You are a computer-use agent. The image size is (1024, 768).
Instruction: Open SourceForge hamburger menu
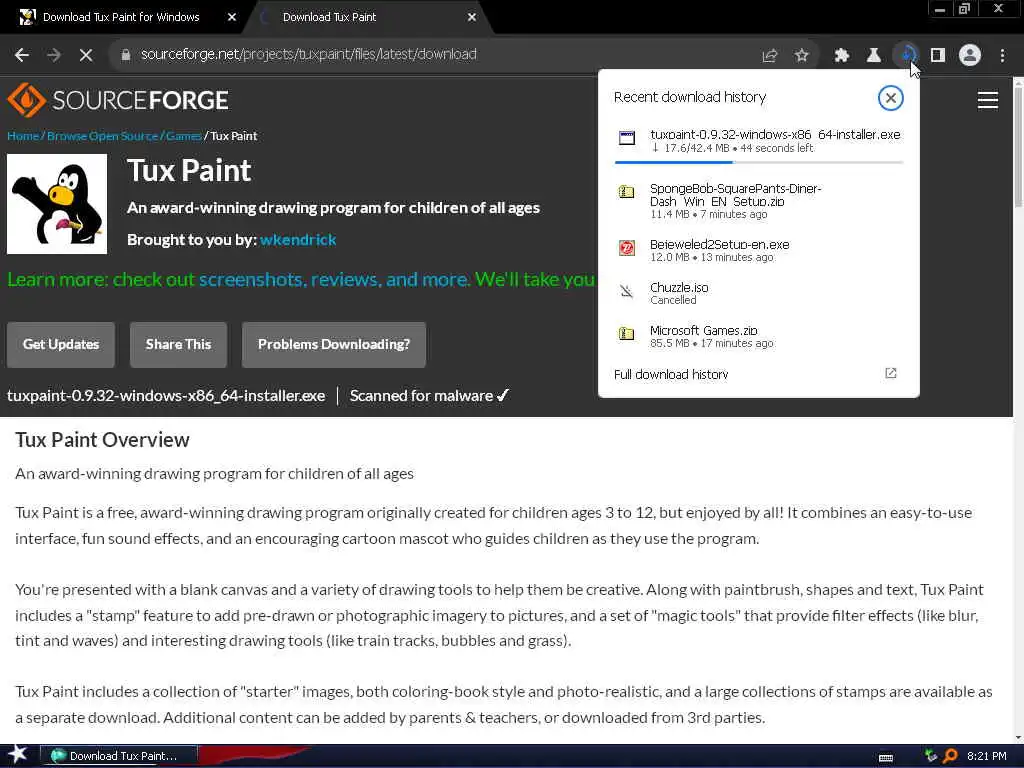(987, 100)
